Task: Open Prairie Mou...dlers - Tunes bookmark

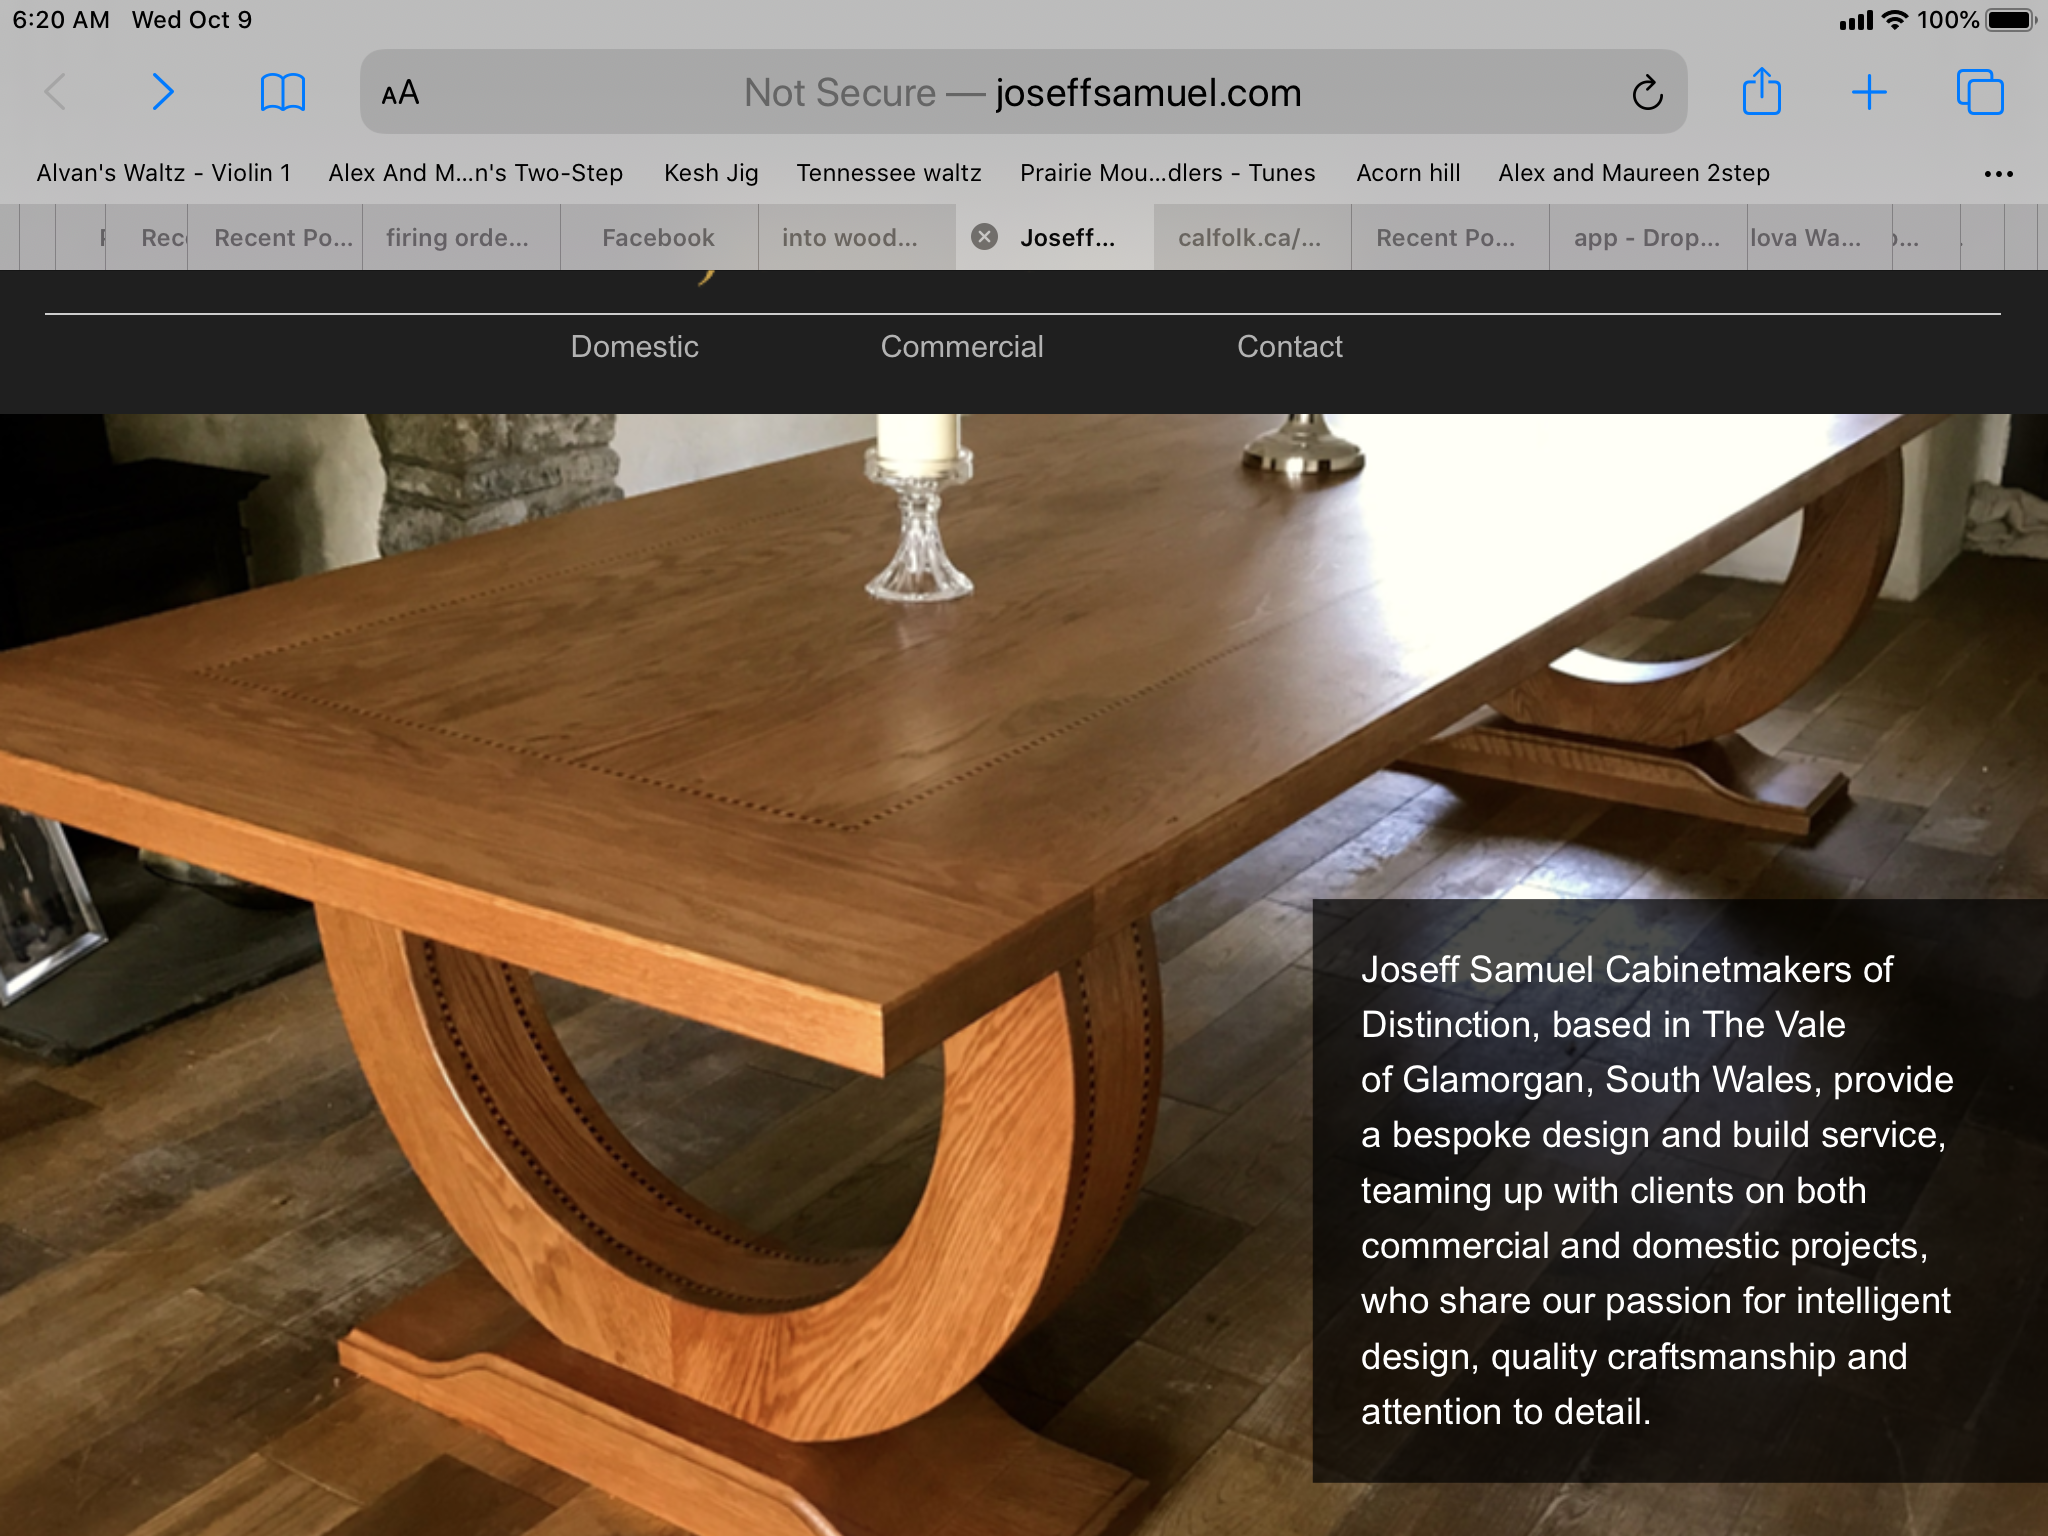Action: [1168, 173]
